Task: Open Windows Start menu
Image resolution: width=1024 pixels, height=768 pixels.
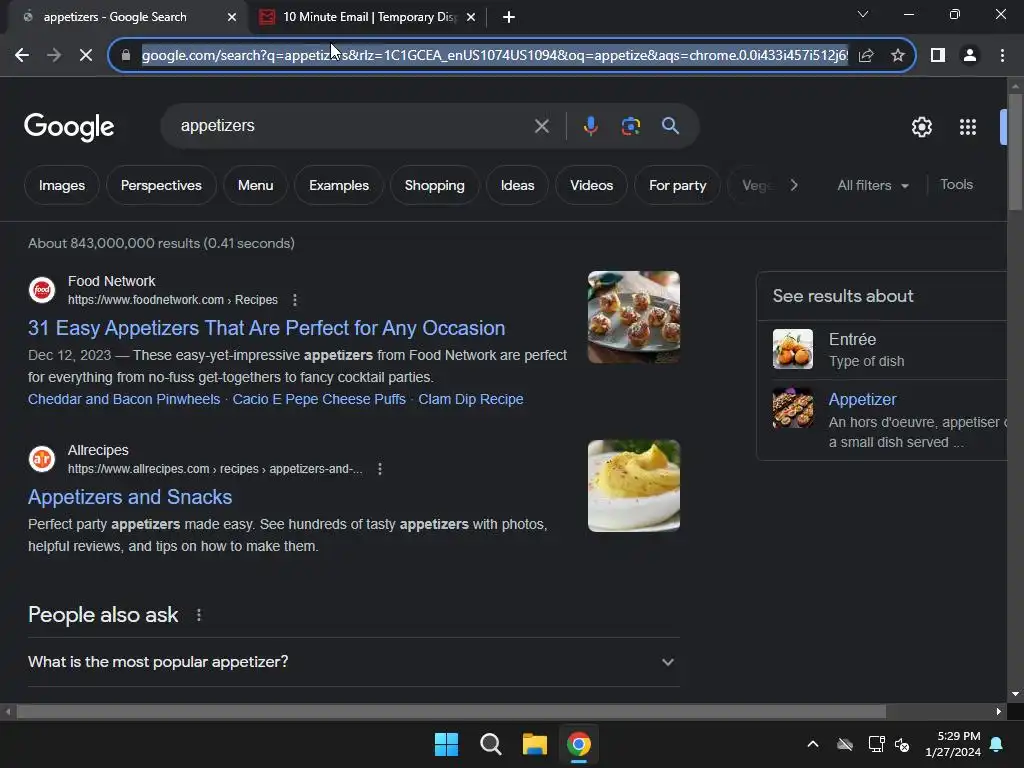Action: pyautogui.click(x=447, y=744)
